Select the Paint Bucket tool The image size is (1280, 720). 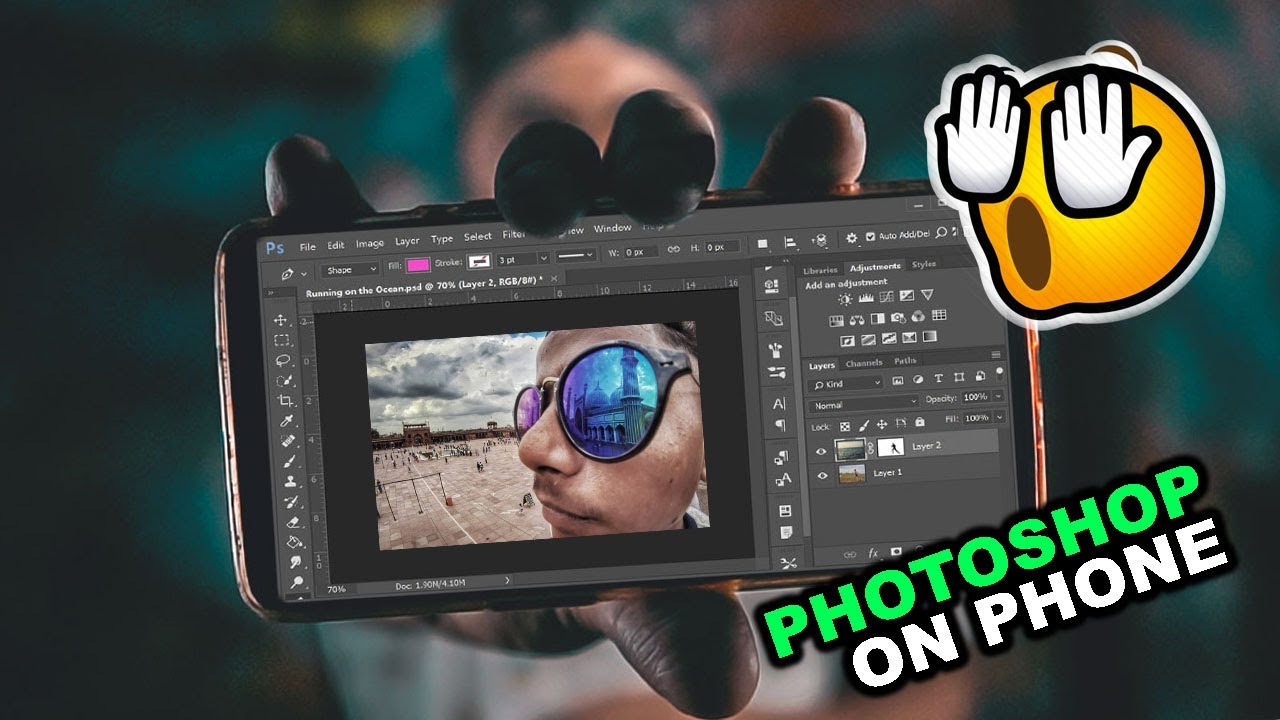coord(294,541)
